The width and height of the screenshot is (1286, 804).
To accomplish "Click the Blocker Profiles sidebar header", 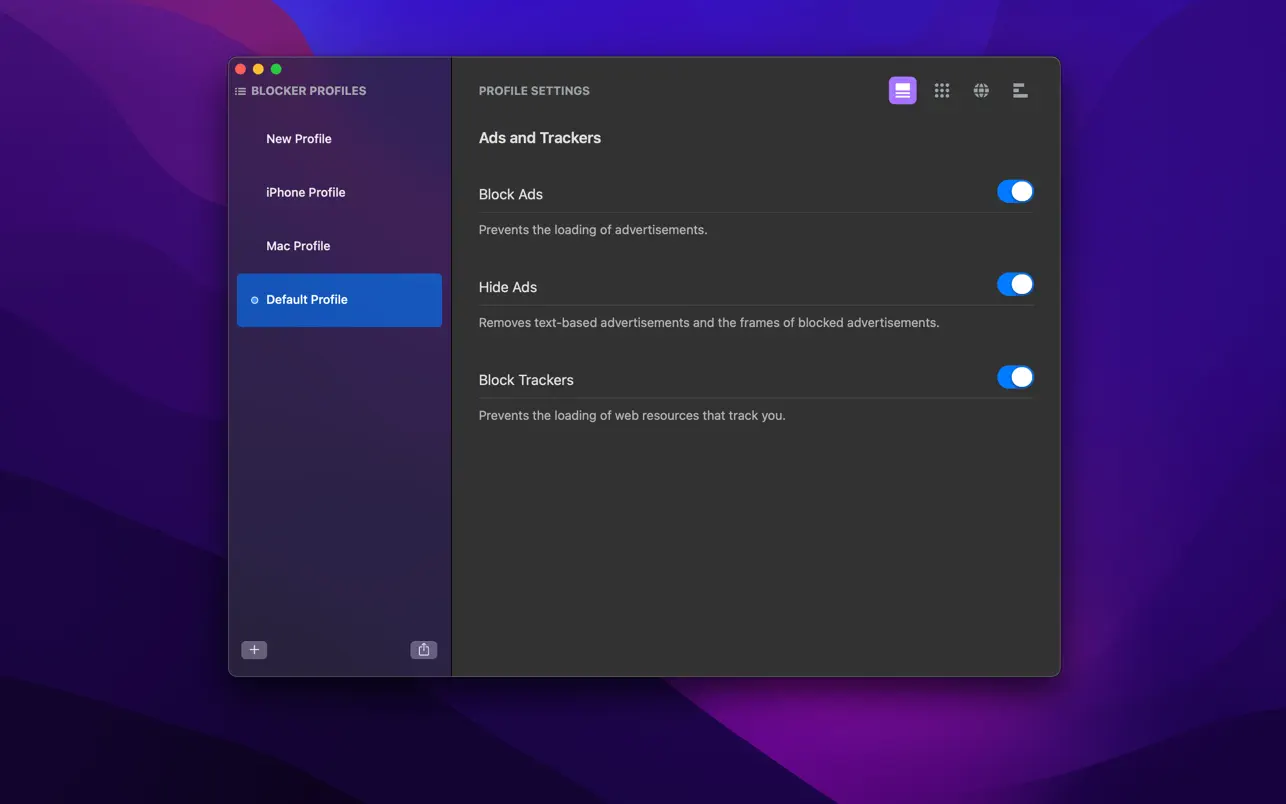I will click(308, 91).
